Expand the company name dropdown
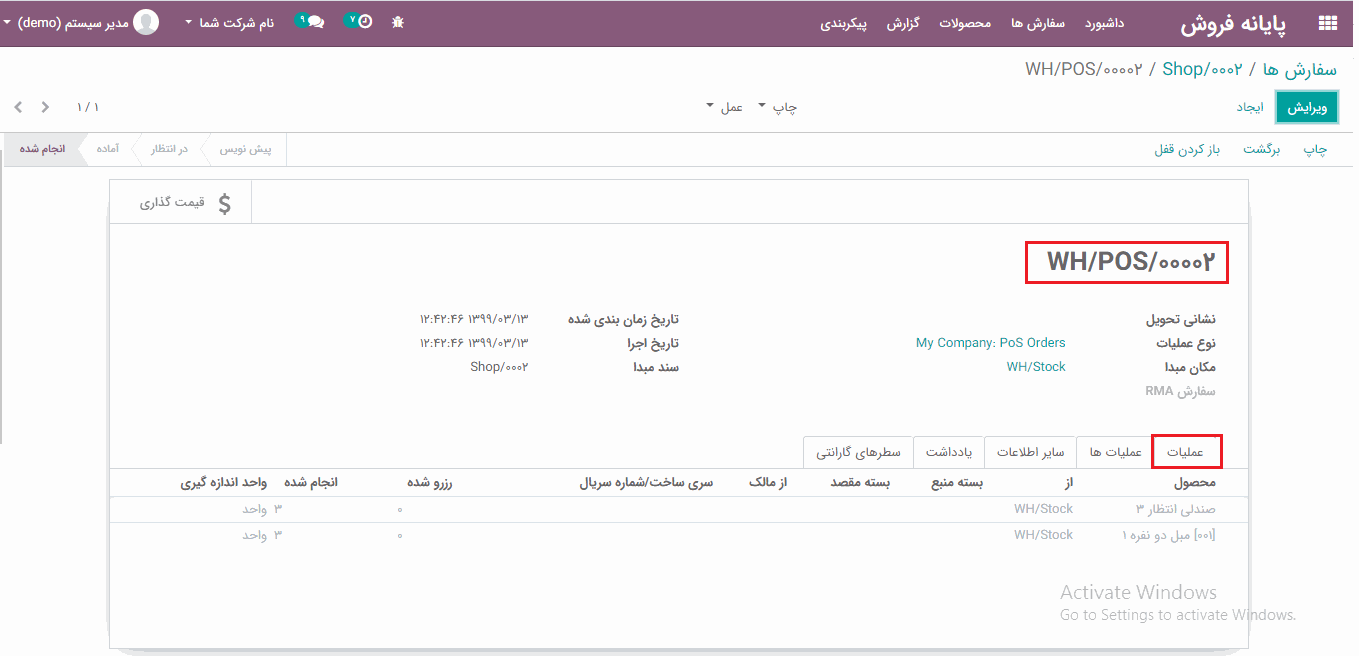This screenshot has height=656, width=1359. 229,22
